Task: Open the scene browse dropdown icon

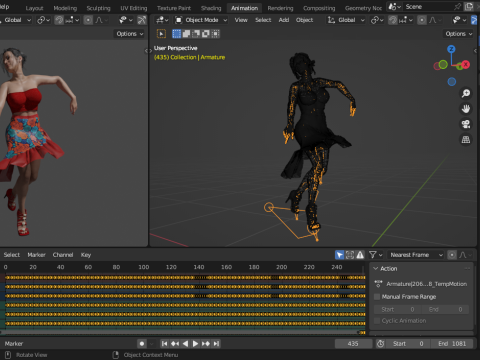Action: [394, 6]
